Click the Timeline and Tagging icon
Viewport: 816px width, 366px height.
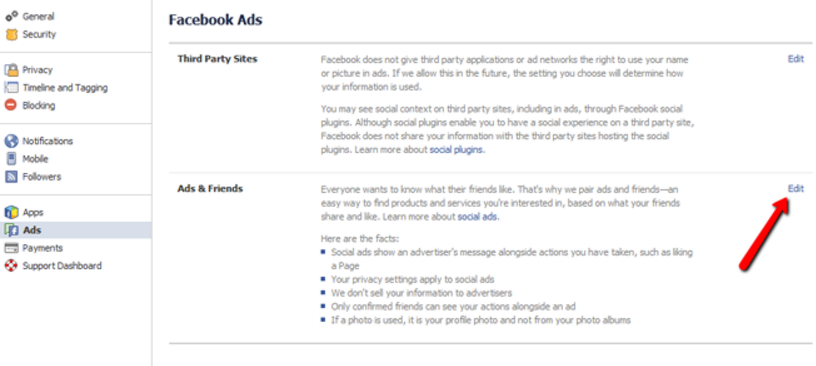[x=11, y=87]
